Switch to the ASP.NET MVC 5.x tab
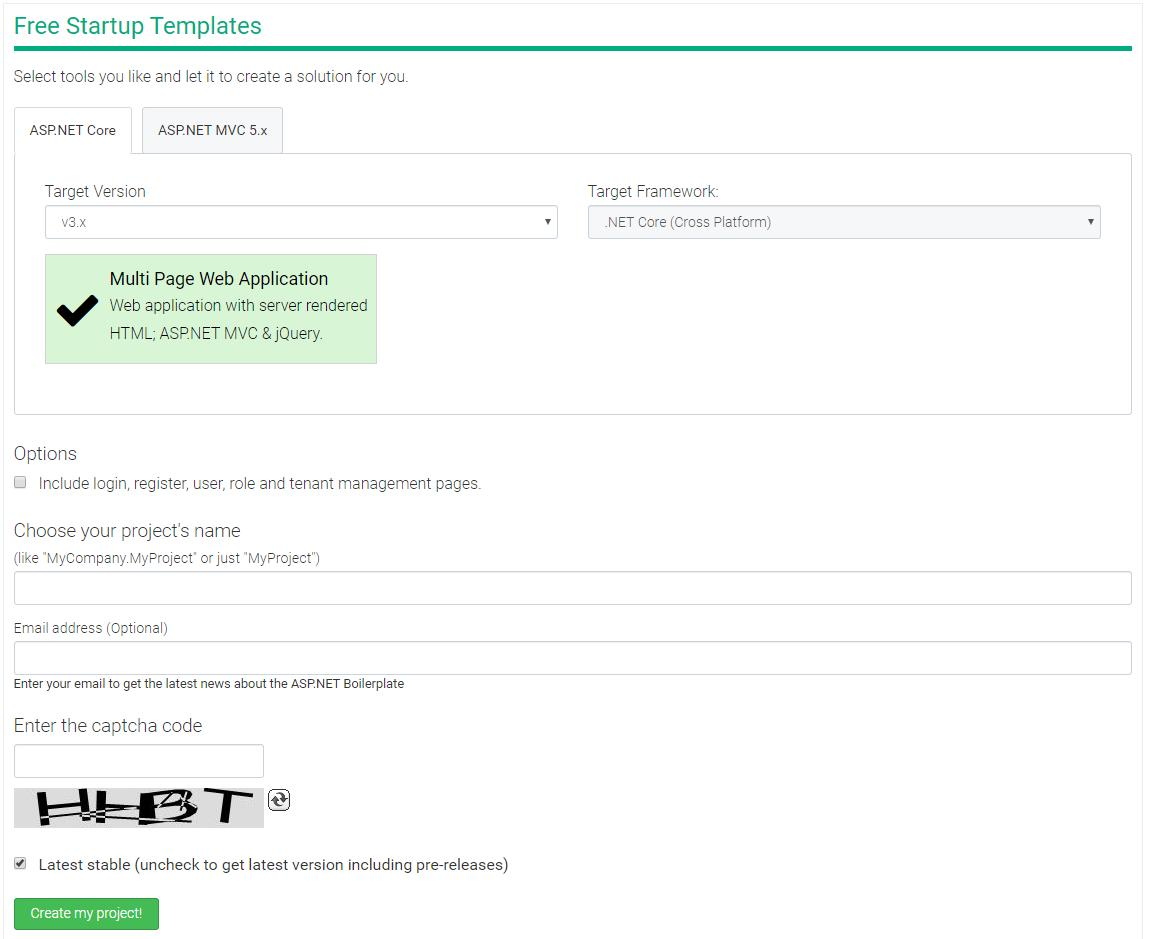This screenshot has height=939, width=1153. point(213,130)
